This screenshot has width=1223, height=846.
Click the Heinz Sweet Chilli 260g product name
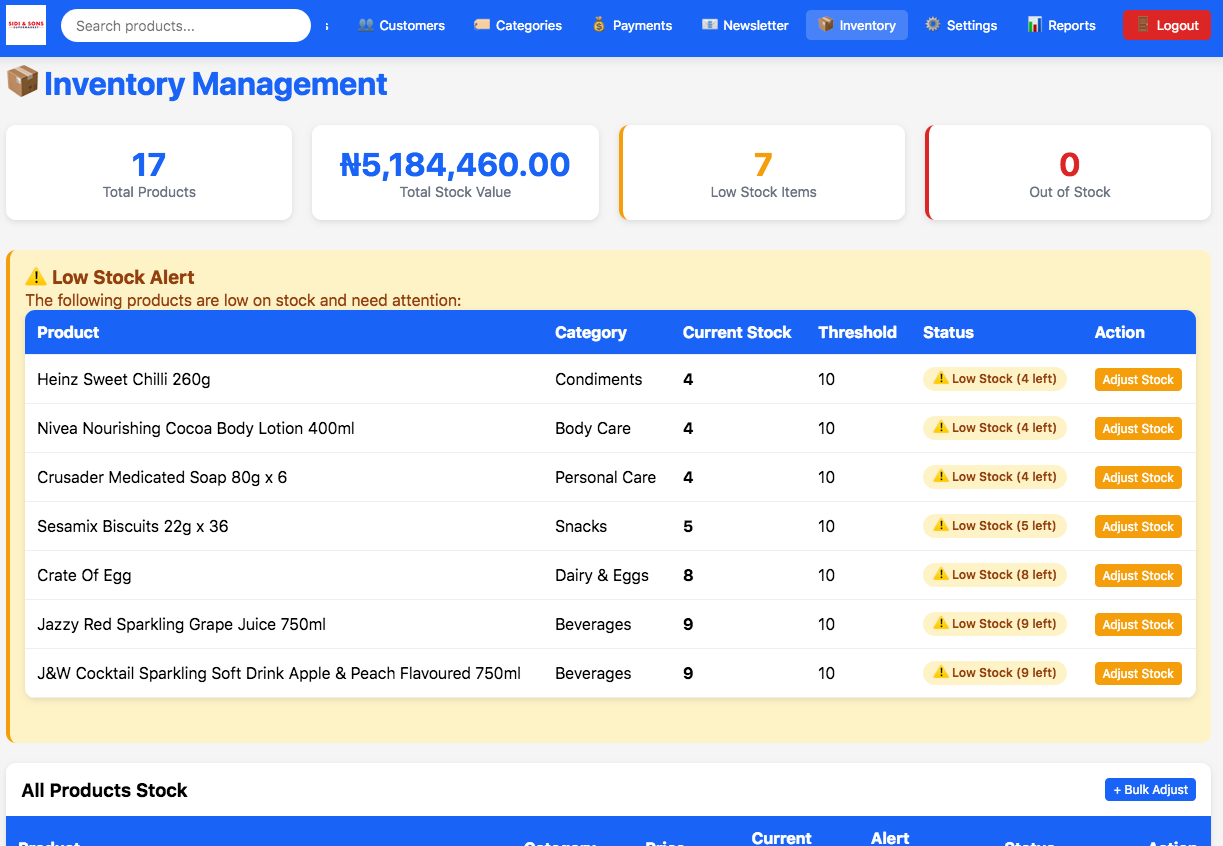pyautogui.click(x=124, y=379)
